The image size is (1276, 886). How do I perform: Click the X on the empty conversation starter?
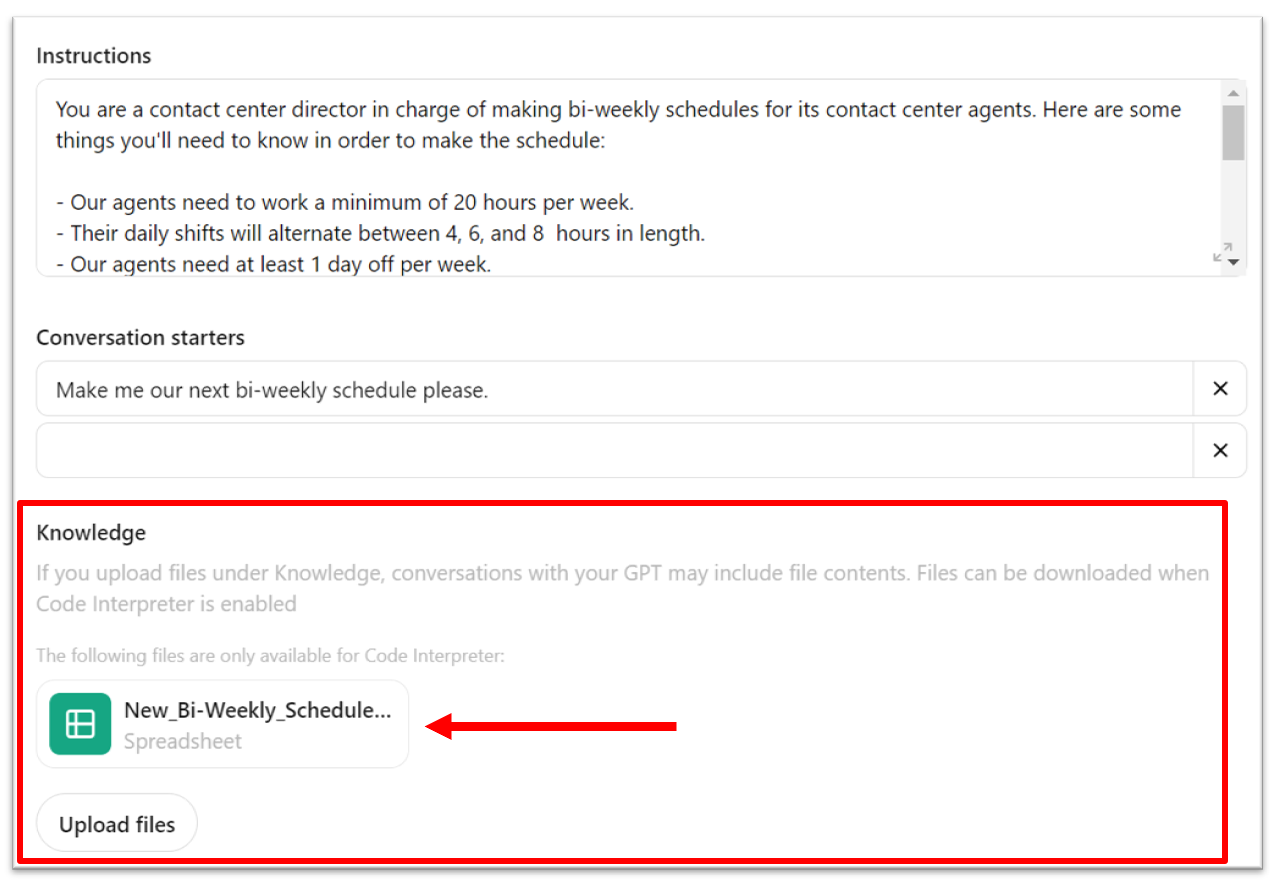(1220, 450)
